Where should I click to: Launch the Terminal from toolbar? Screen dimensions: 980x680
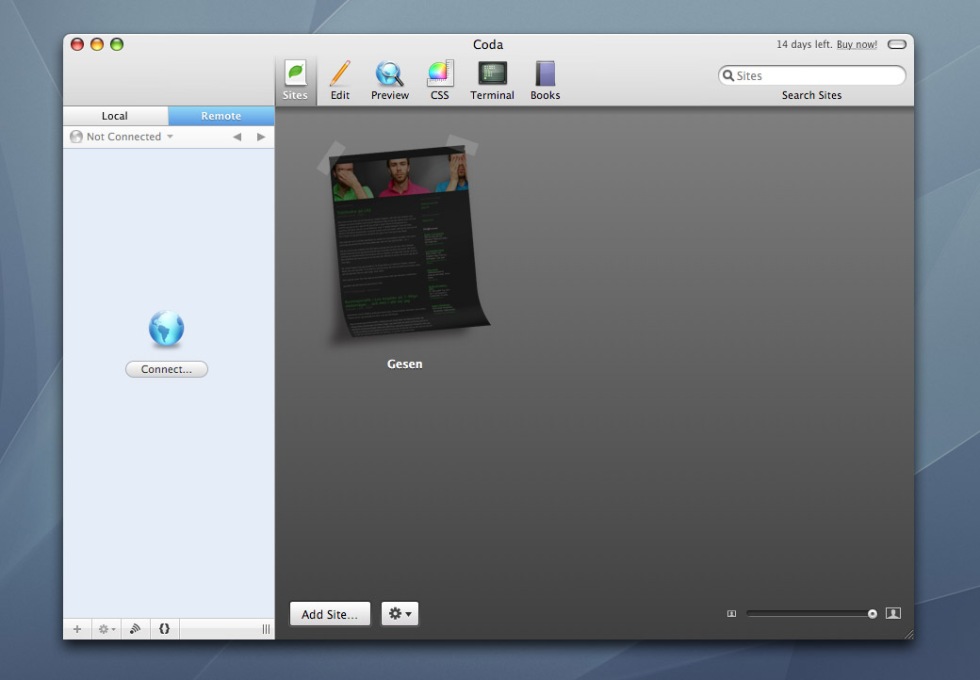492,80
